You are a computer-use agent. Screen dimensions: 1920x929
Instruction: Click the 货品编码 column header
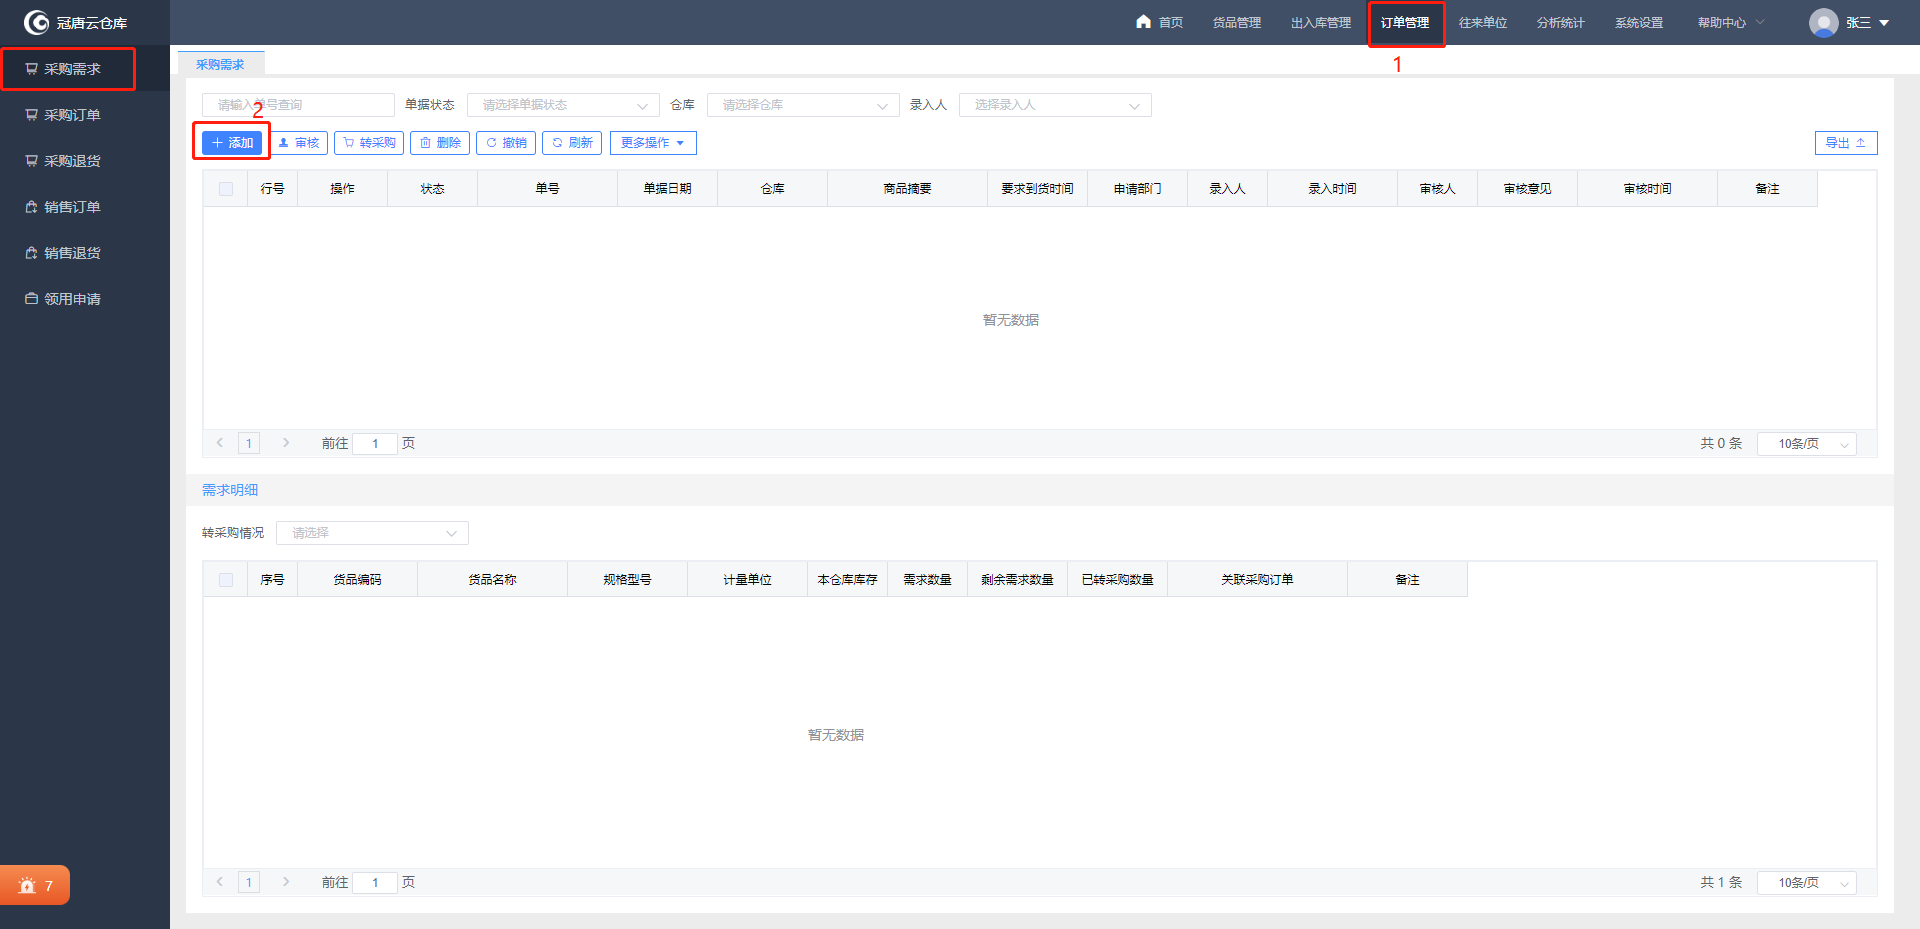tap(357, 580)
